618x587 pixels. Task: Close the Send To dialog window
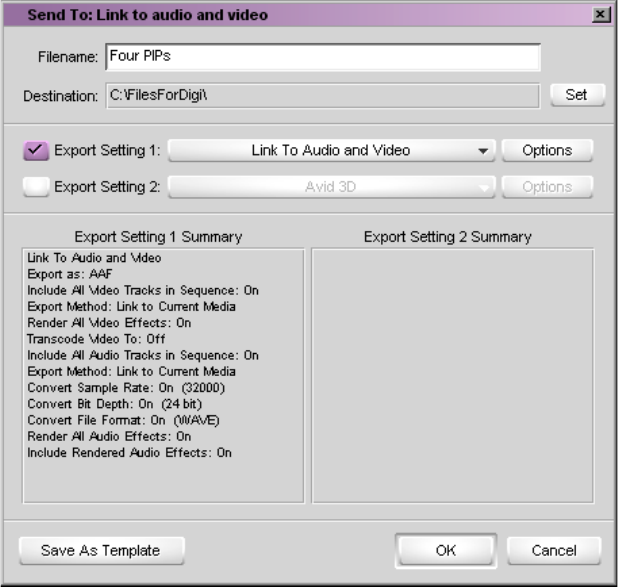pyautogui.click(x=600, y=15)
